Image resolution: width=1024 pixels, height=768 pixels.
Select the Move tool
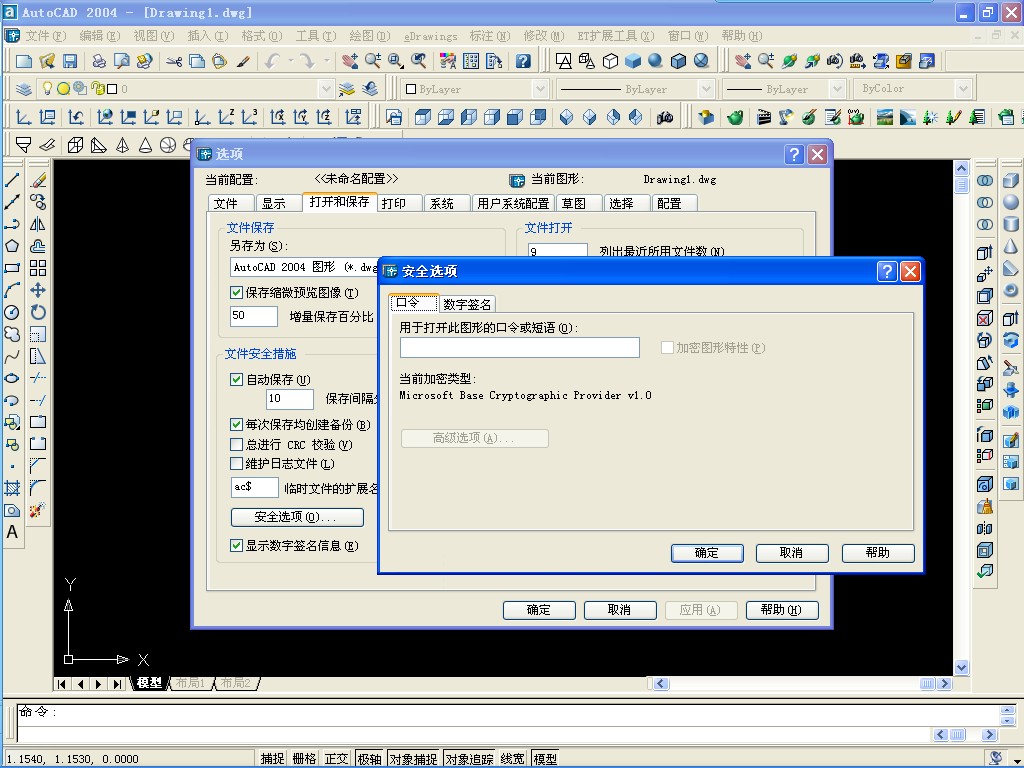coord(38,290)
